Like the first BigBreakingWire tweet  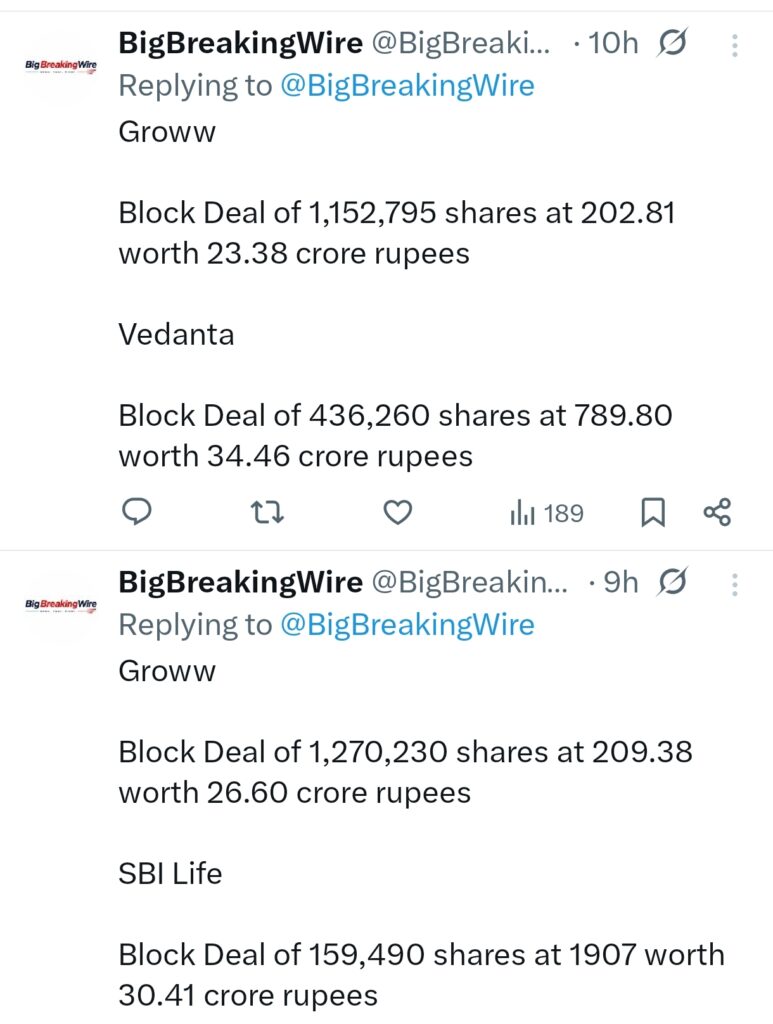[397, 512]
